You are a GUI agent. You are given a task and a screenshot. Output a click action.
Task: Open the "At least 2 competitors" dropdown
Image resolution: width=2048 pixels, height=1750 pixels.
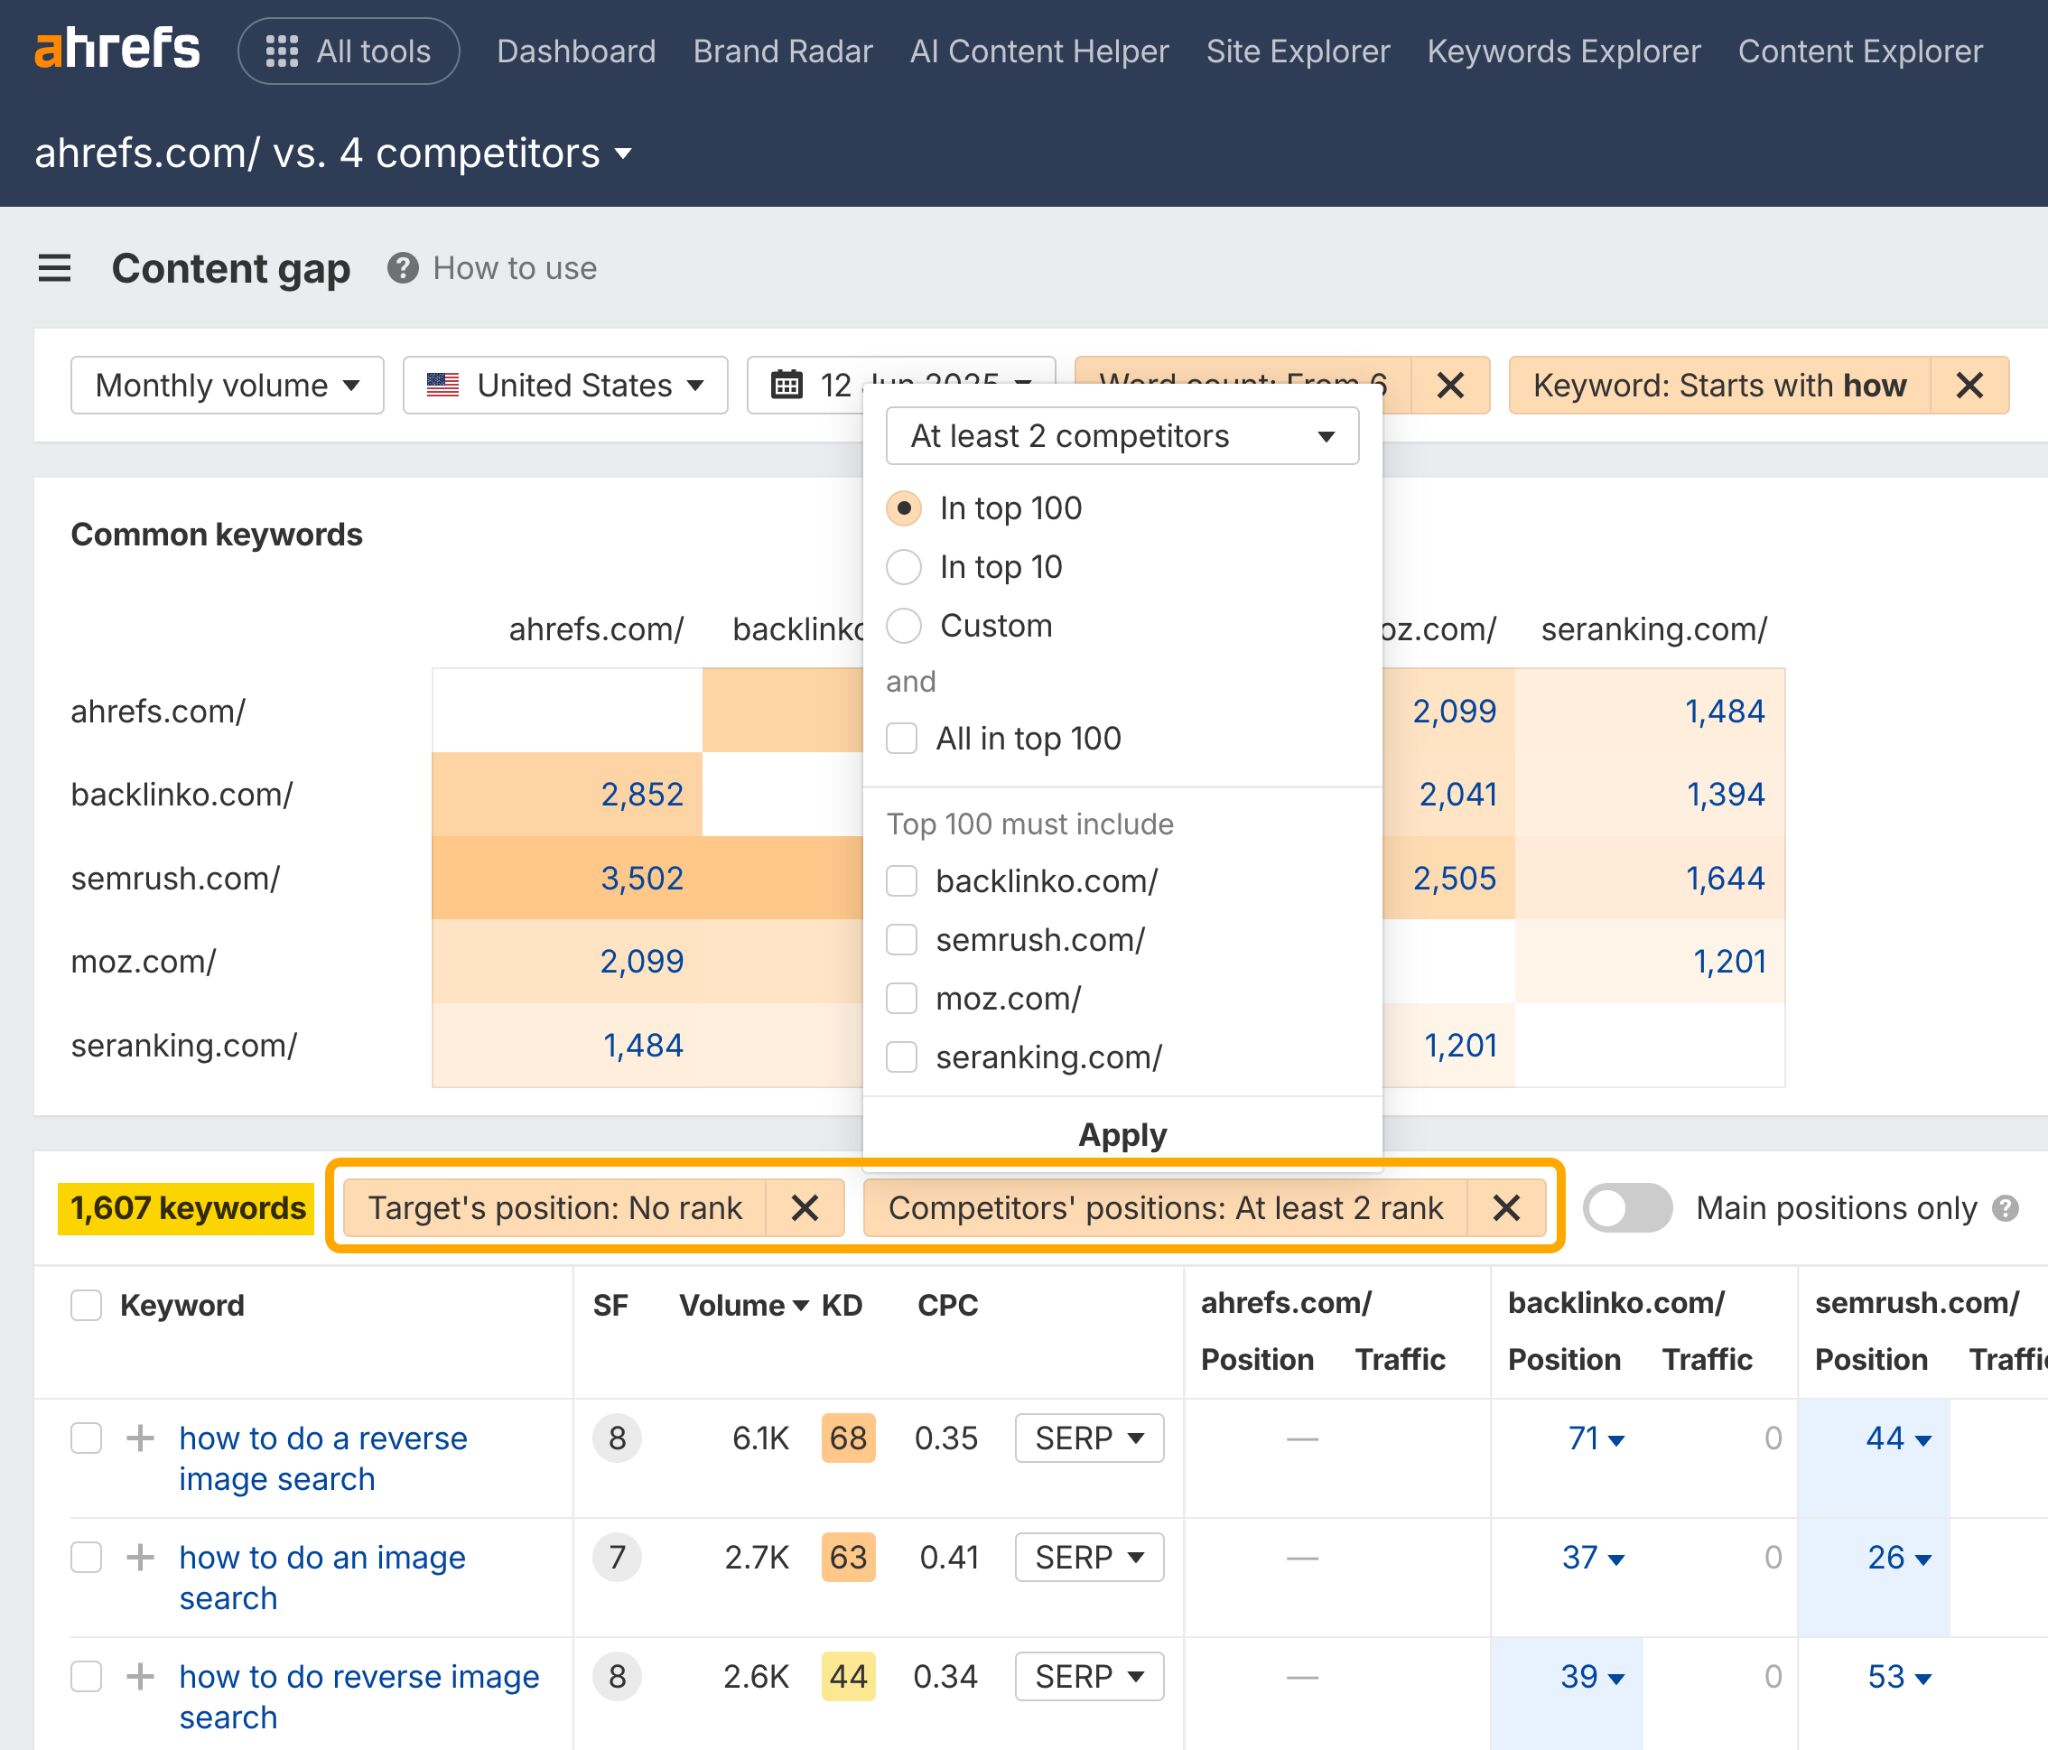1121,435
